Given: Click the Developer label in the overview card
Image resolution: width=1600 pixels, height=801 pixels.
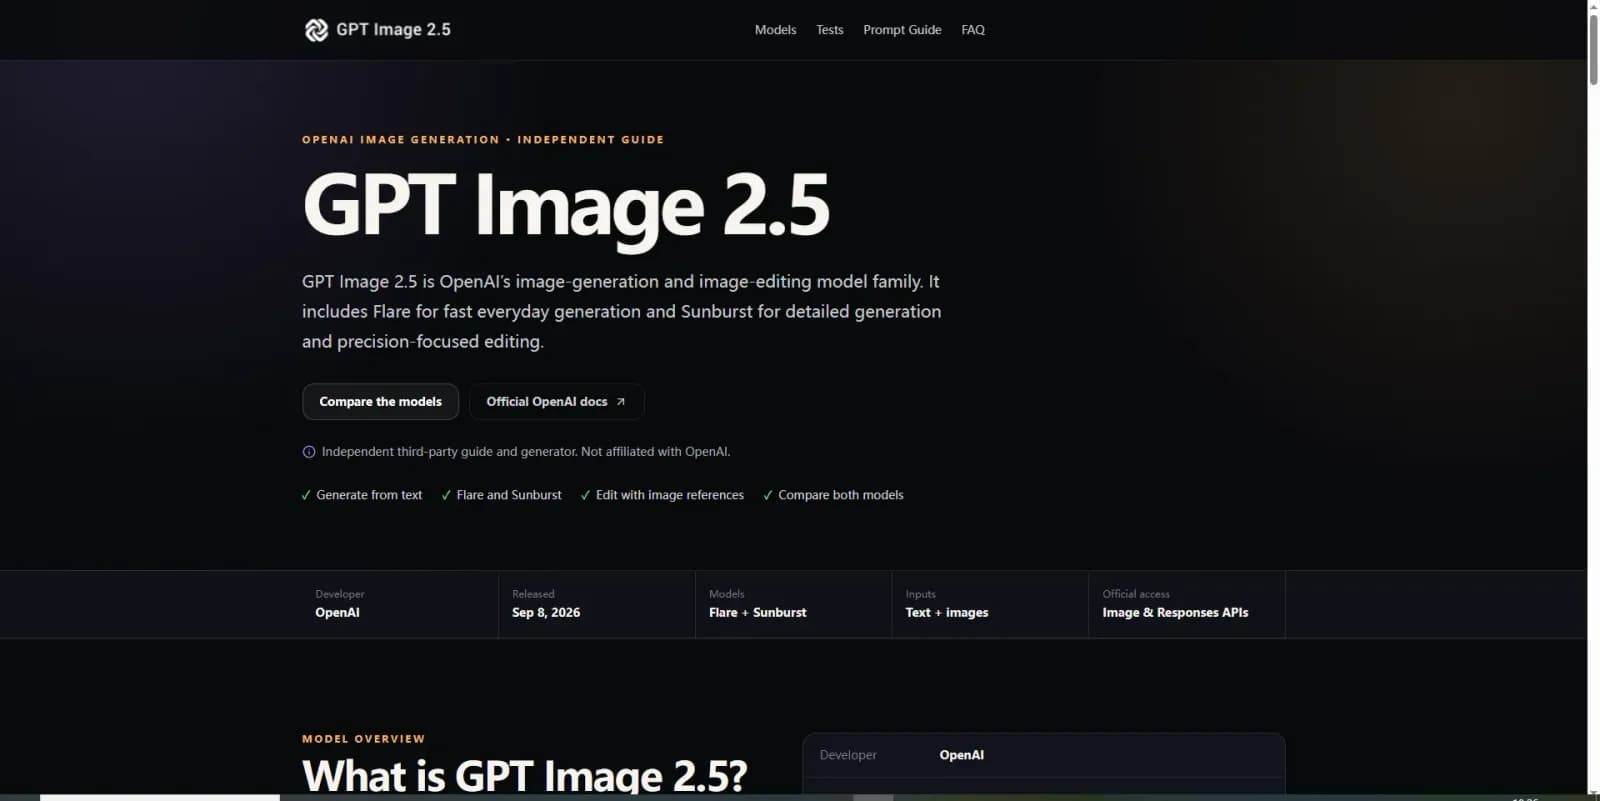Looking at the screenshot, I should pos(848,755).
